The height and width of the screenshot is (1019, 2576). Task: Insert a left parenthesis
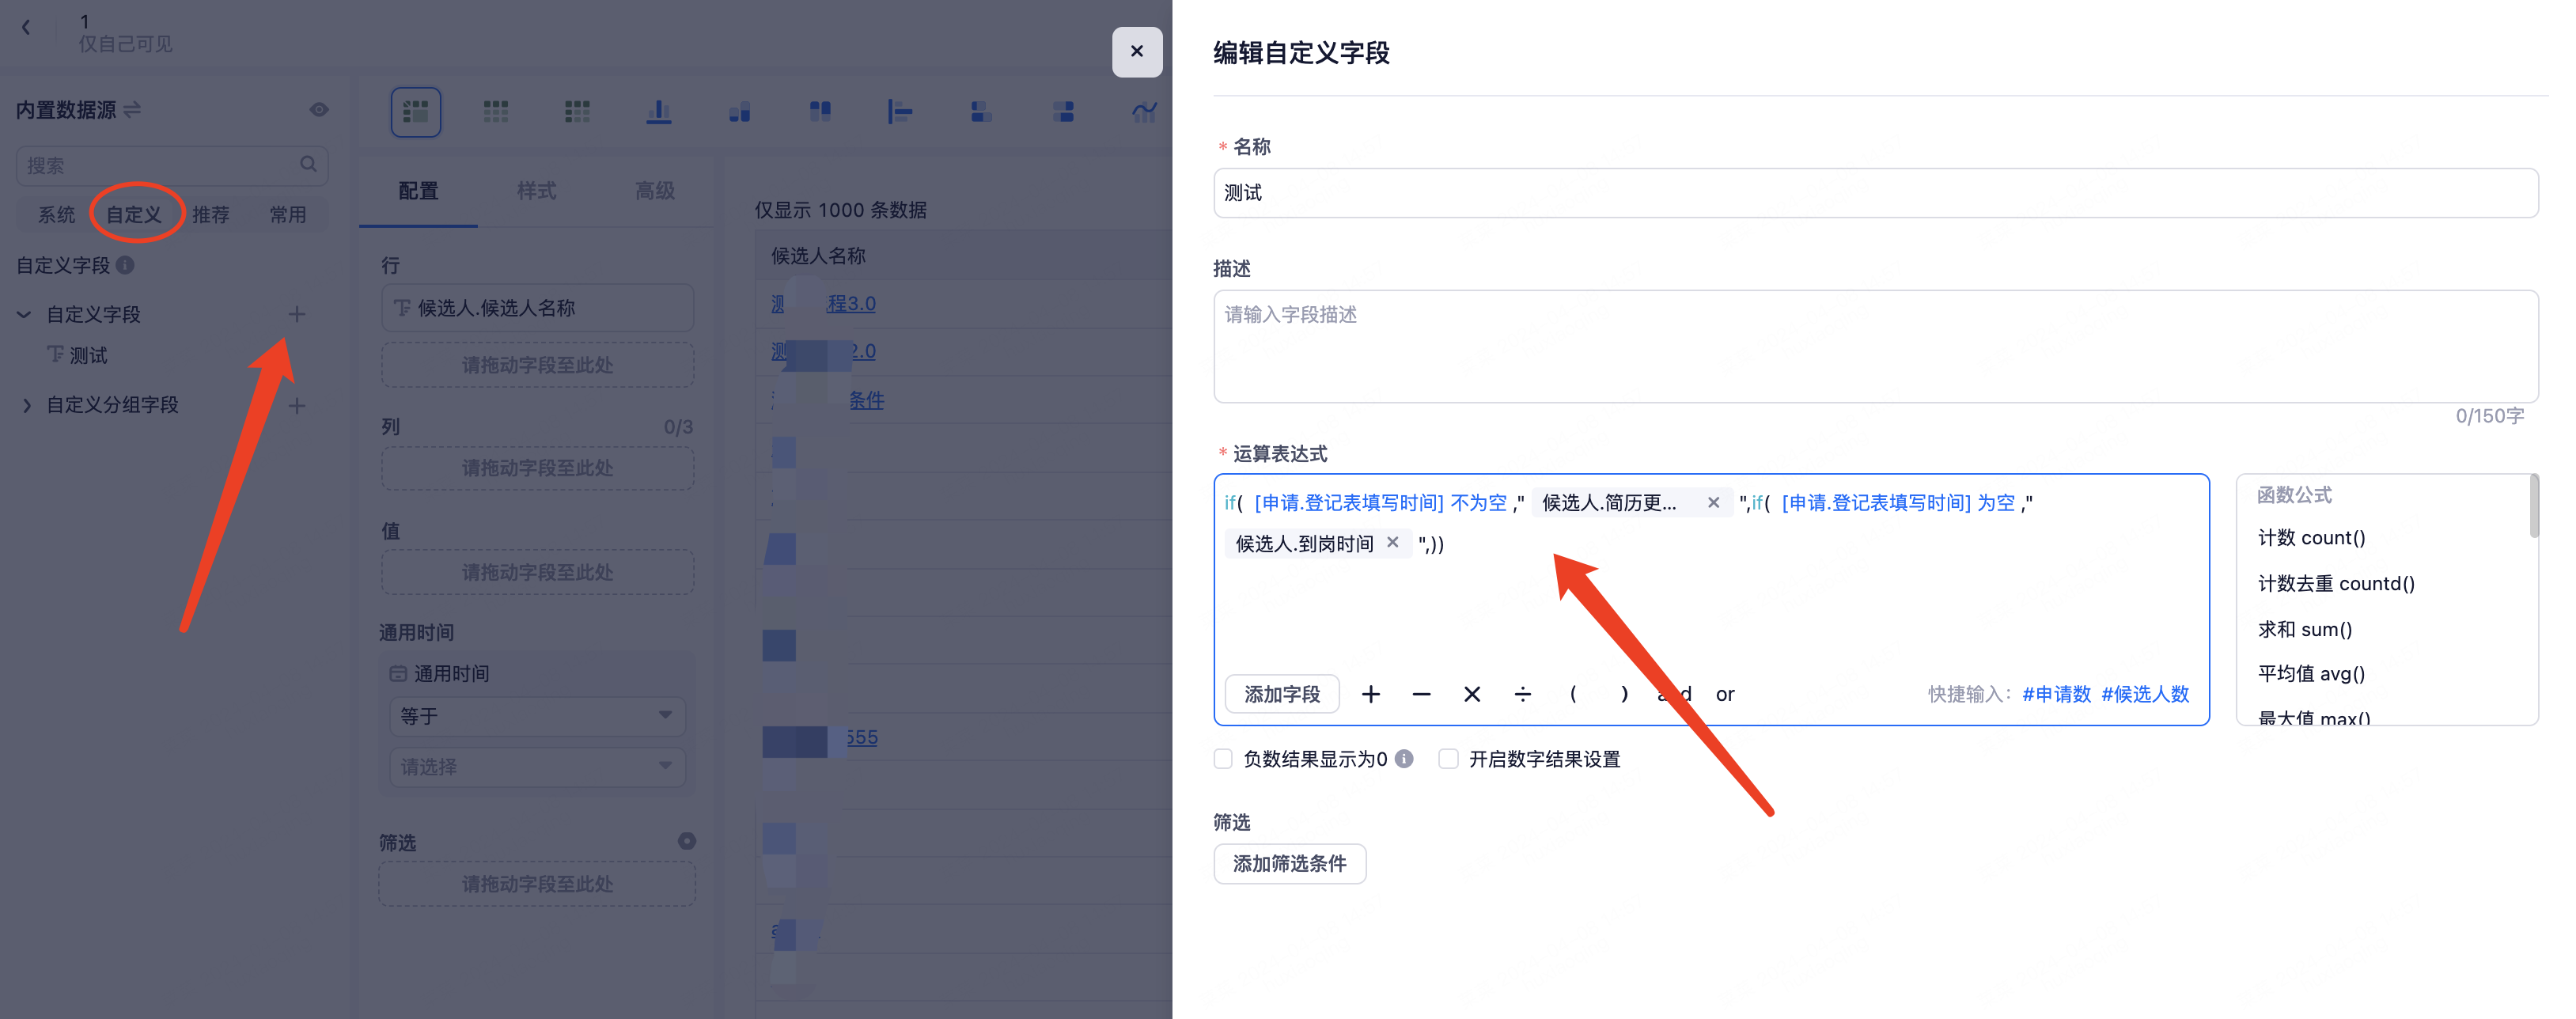pos(1573,694)
